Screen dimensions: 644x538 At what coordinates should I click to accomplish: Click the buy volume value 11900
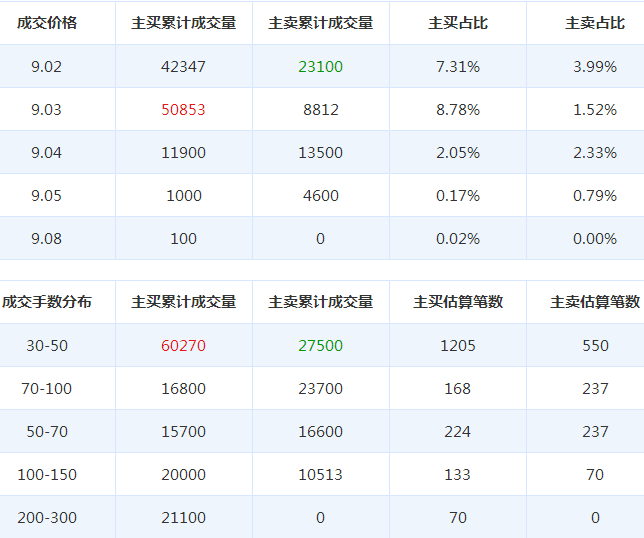click(x=183, y=153)
